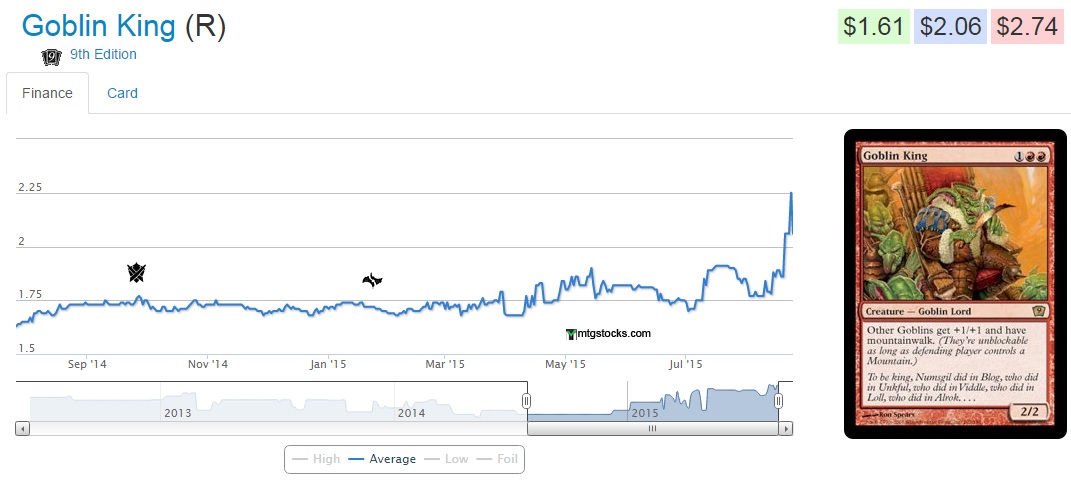Click the Fate Reforged set marker icon
The image size is (1071, 480).
[372, 281]
